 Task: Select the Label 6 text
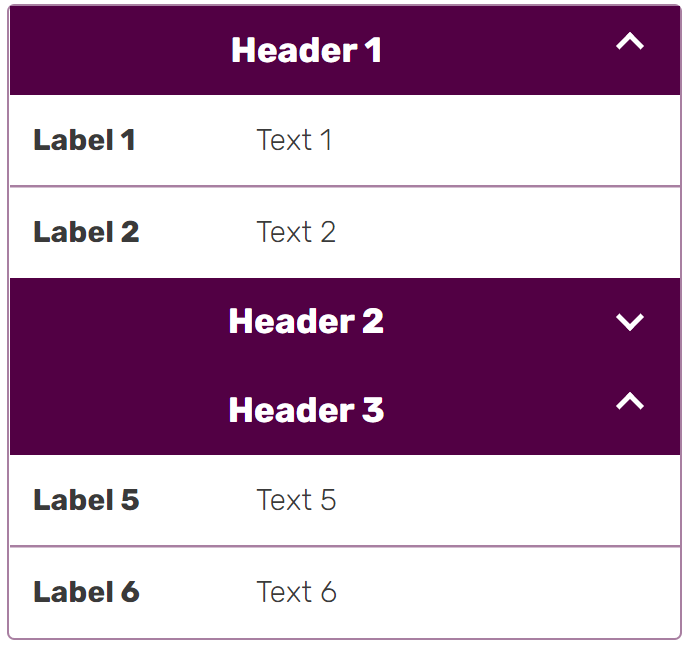click(x=86, y=592)
